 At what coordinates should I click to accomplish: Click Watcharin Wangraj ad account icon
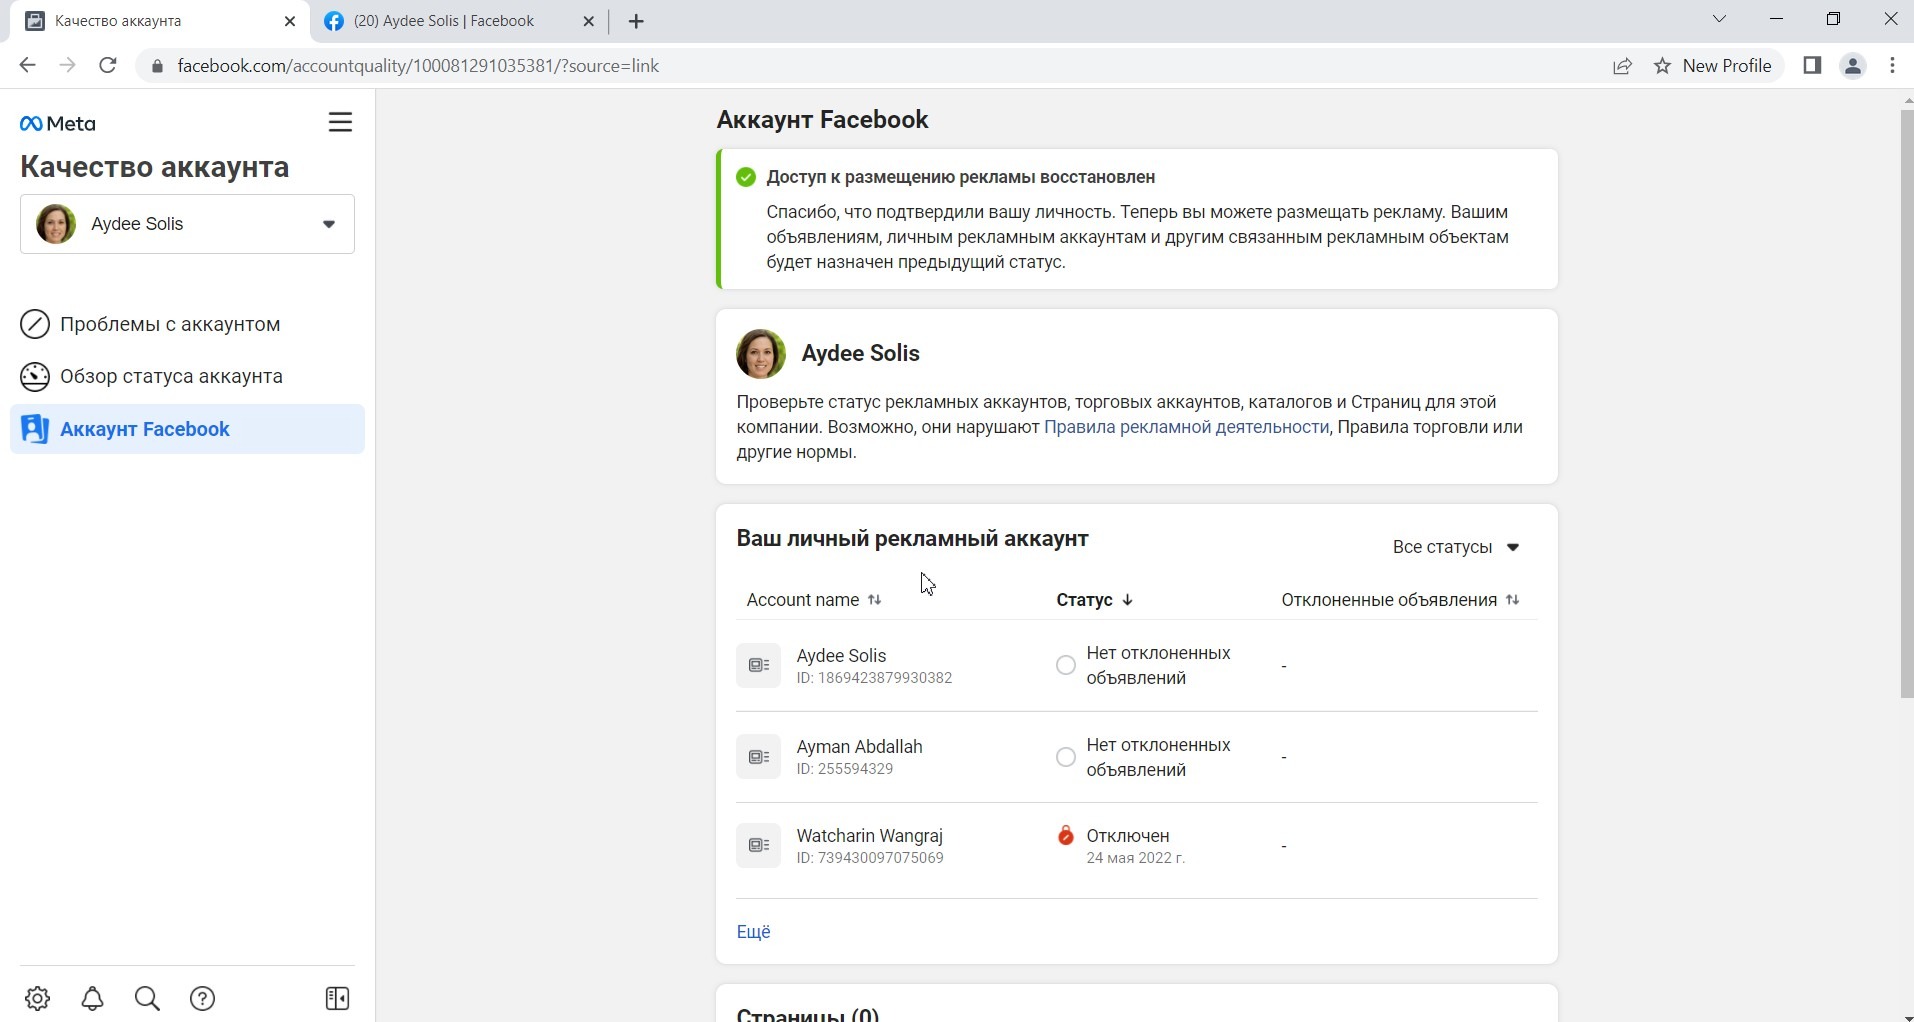pyautogui.click(x=759, y=846)
